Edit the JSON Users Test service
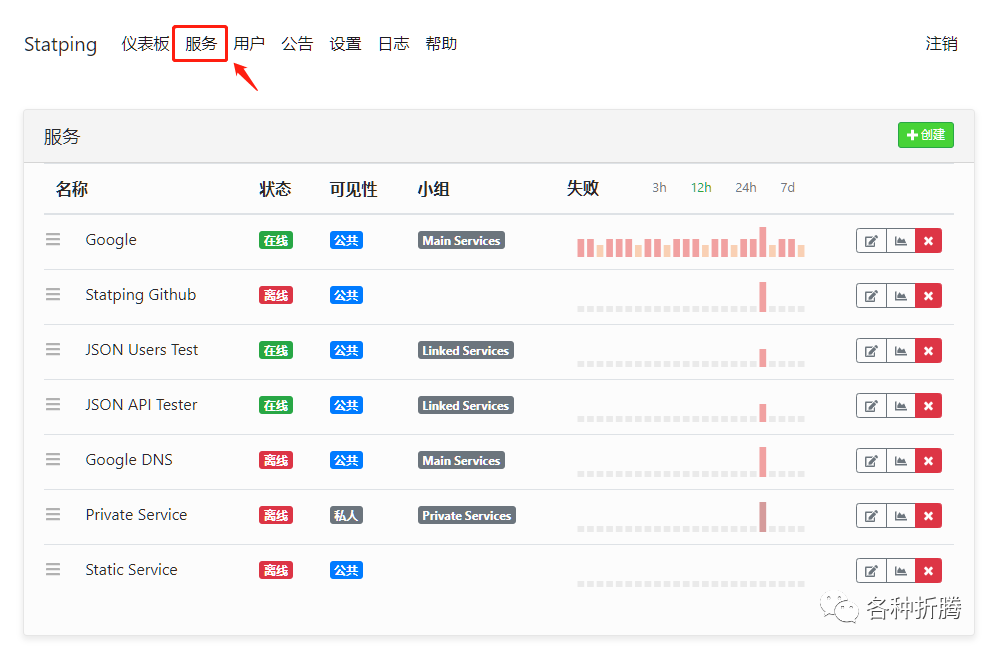994x652 pixels. (871, 351)
